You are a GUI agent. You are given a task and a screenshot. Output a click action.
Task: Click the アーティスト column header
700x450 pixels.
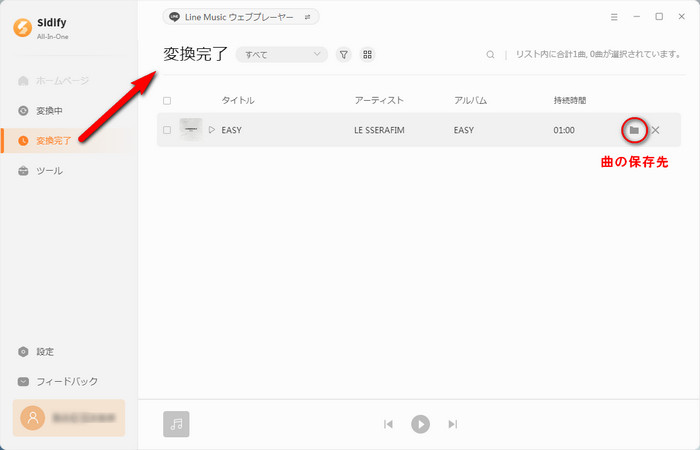[x=379, y=100]
